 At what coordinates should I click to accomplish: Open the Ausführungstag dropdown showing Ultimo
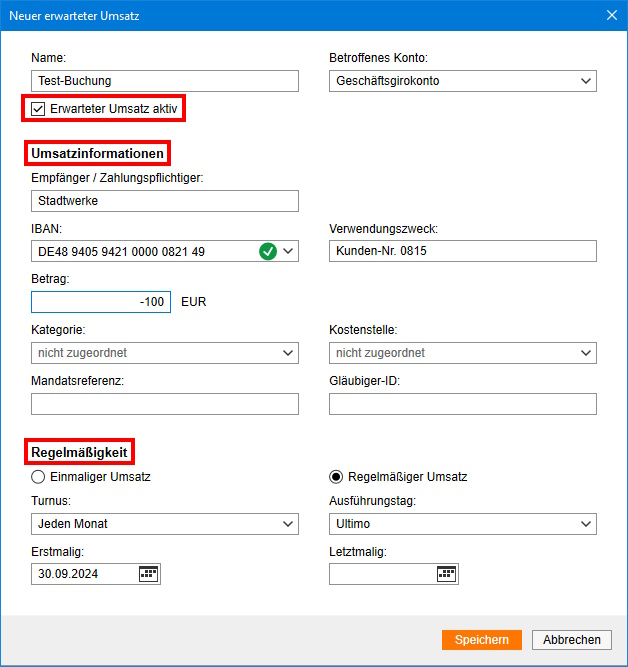point(585,524)
